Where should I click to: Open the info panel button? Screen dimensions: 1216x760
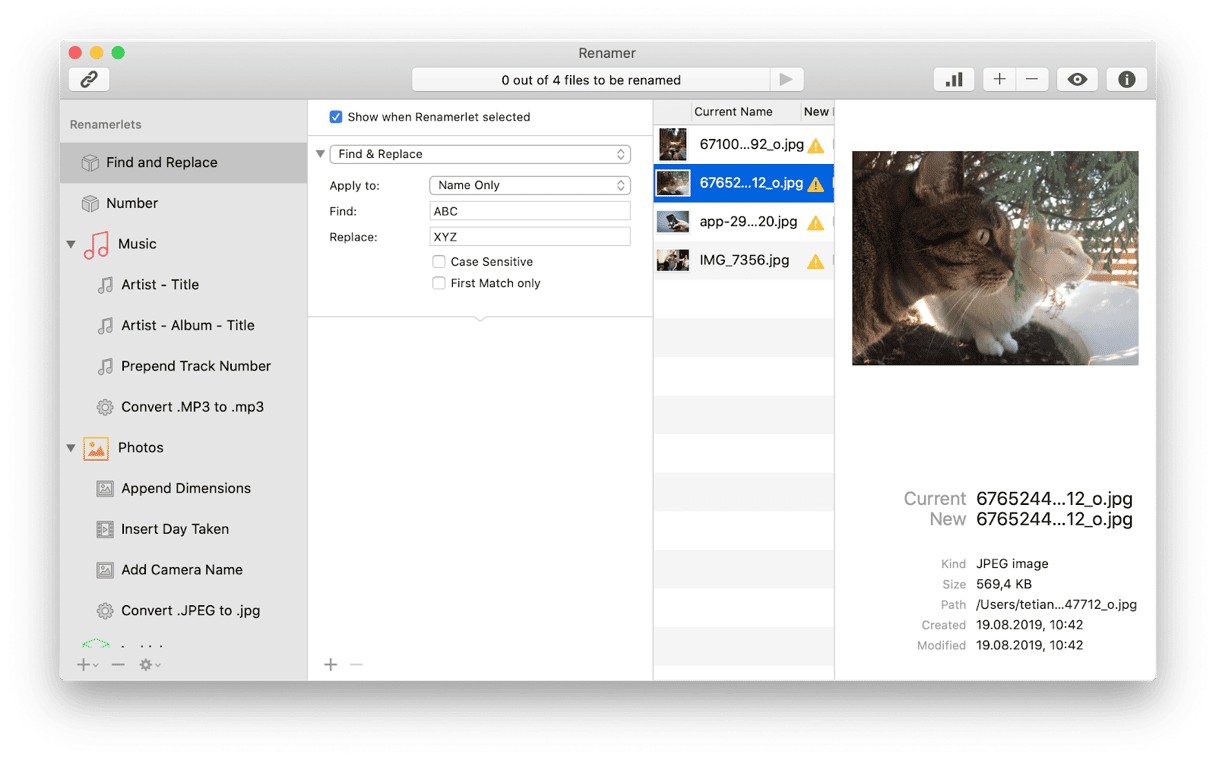[x=1126, y=80]
